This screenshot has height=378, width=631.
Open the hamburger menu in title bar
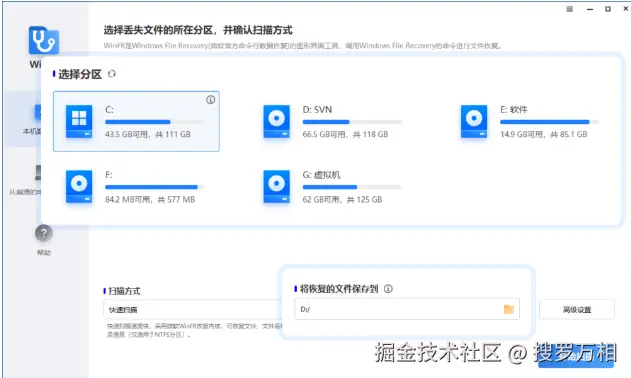tap(569, 9)
